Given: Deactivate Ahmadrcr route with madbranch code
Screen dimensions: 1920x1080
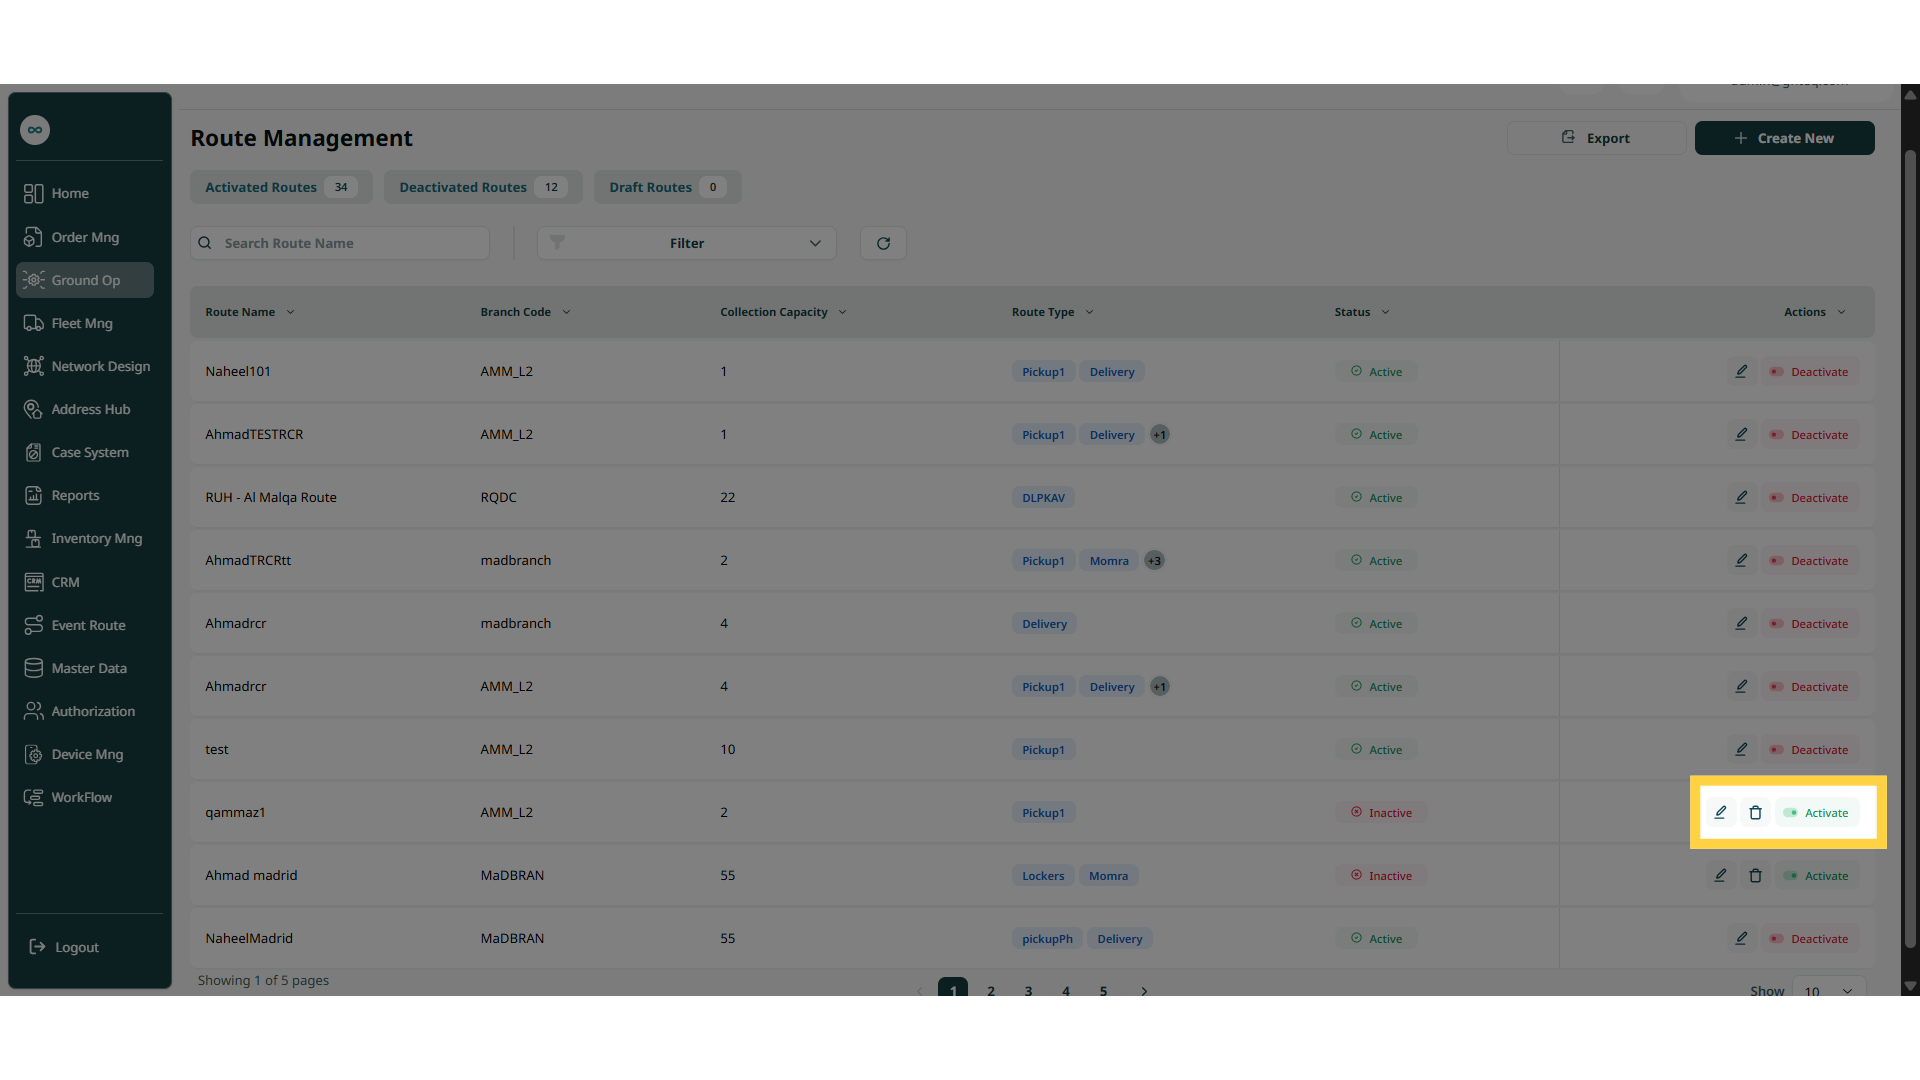Looking at the screenshot, I should [x=1810, y=623].
